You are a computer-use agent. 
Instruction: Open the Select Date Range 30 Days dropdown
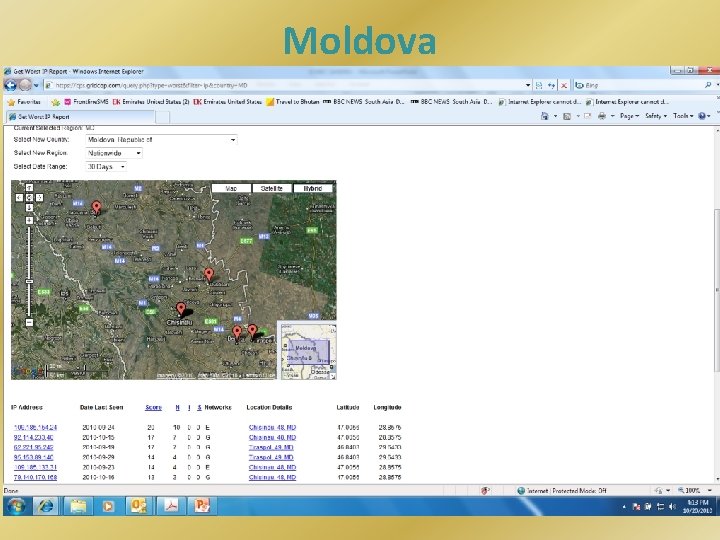coord(106,167)
